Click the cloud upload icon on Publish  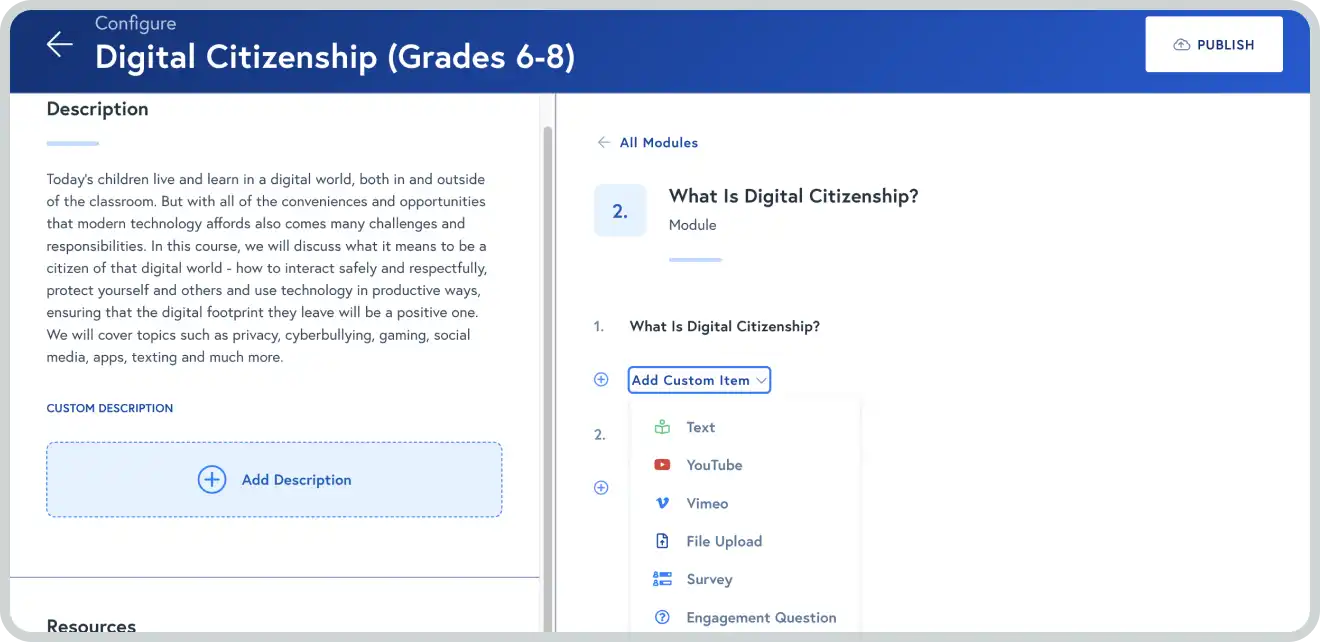click(1181, 45)
